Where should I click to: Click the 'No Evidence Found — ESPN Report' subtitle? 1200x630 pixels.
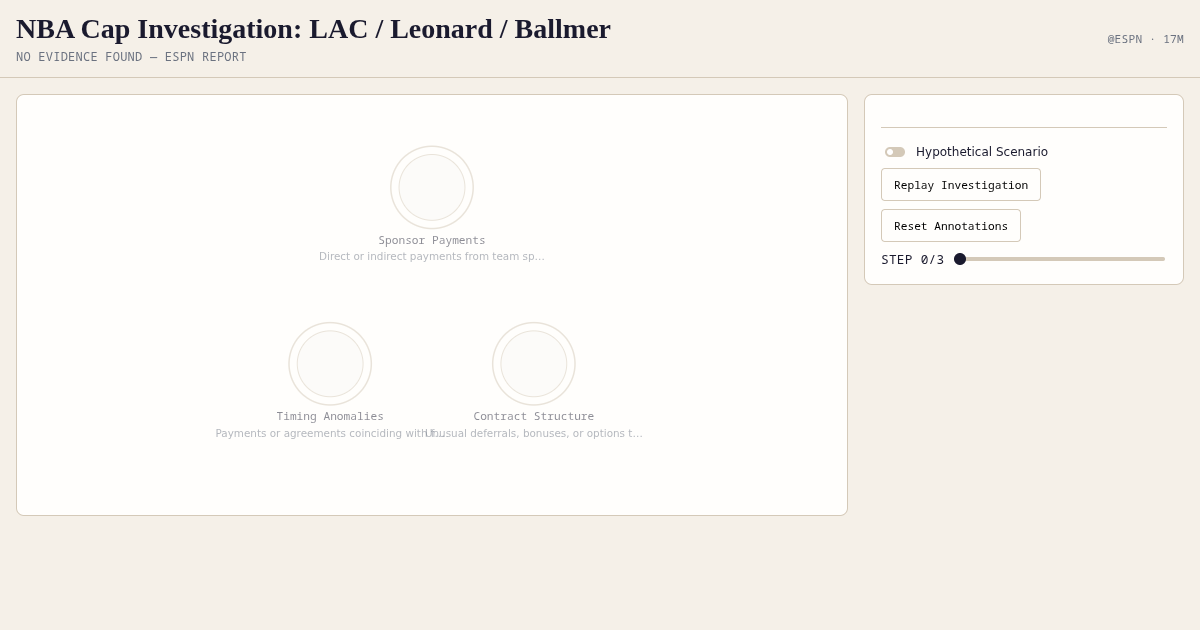click(131, 57)
